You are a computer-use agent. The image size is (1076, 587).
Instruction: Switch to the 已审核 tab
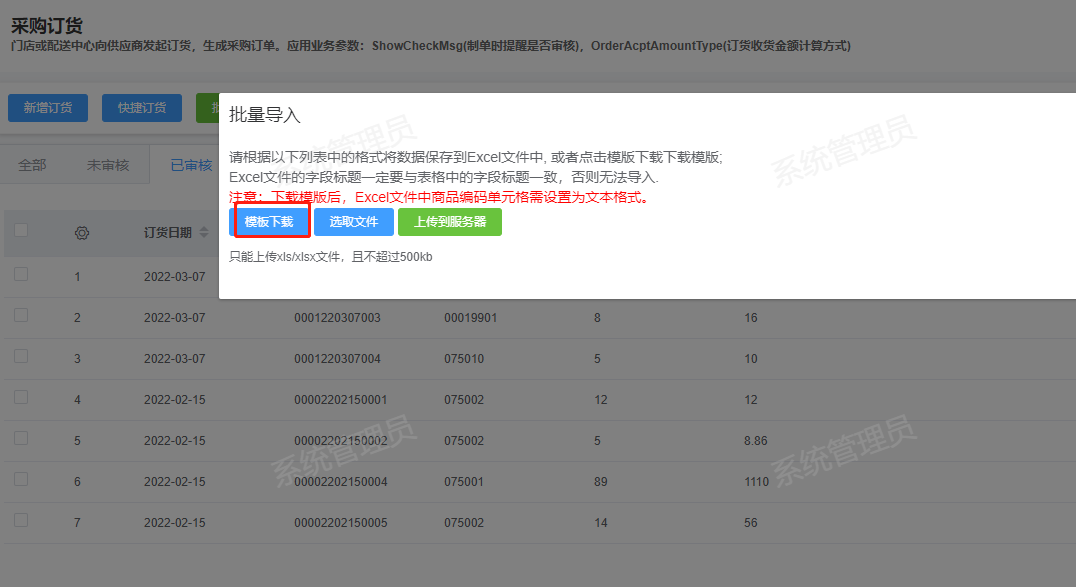[x=191, y=165]
